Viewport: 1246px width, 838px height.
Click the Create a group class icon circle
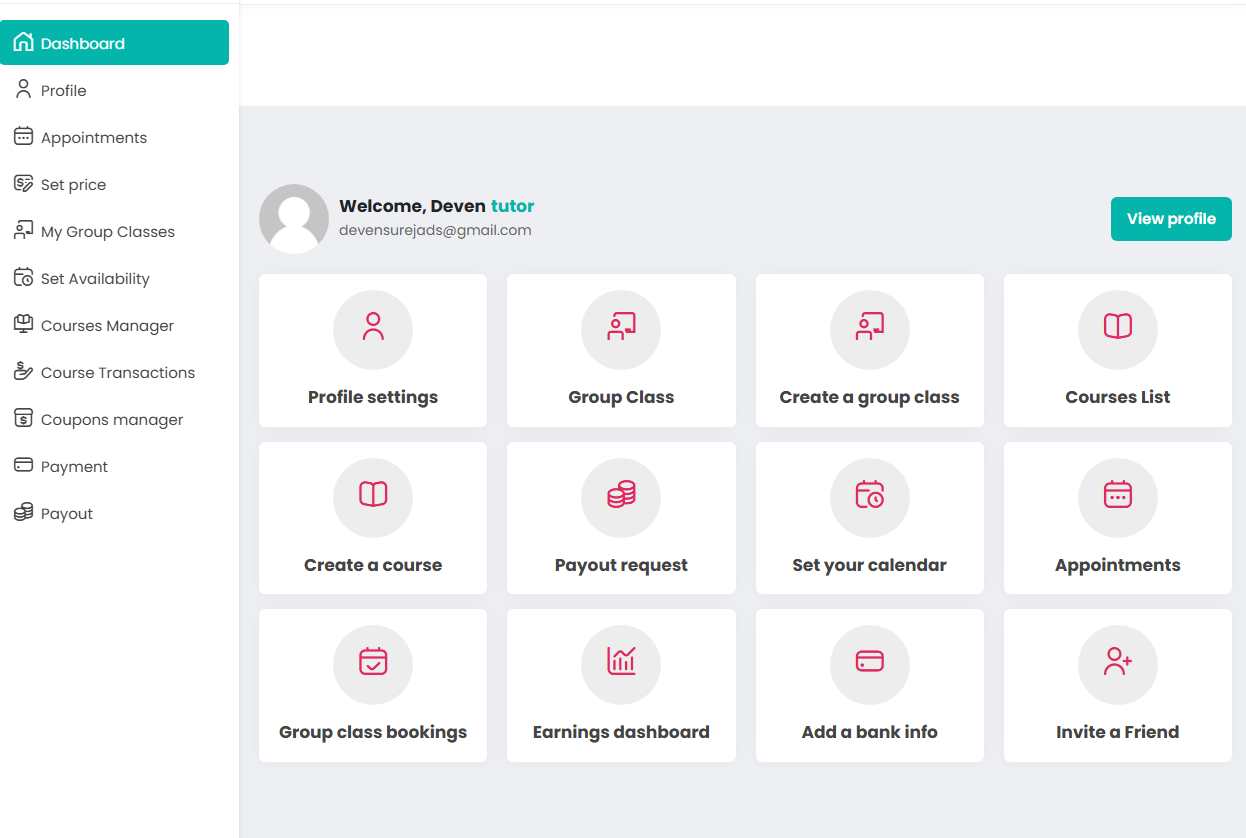tap(870, 330)
